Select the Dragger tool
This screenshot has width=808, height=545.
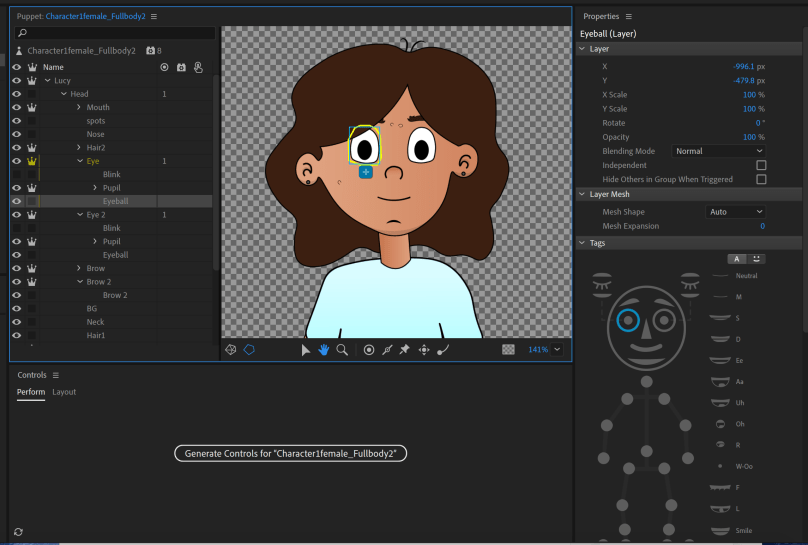point(424,350)
